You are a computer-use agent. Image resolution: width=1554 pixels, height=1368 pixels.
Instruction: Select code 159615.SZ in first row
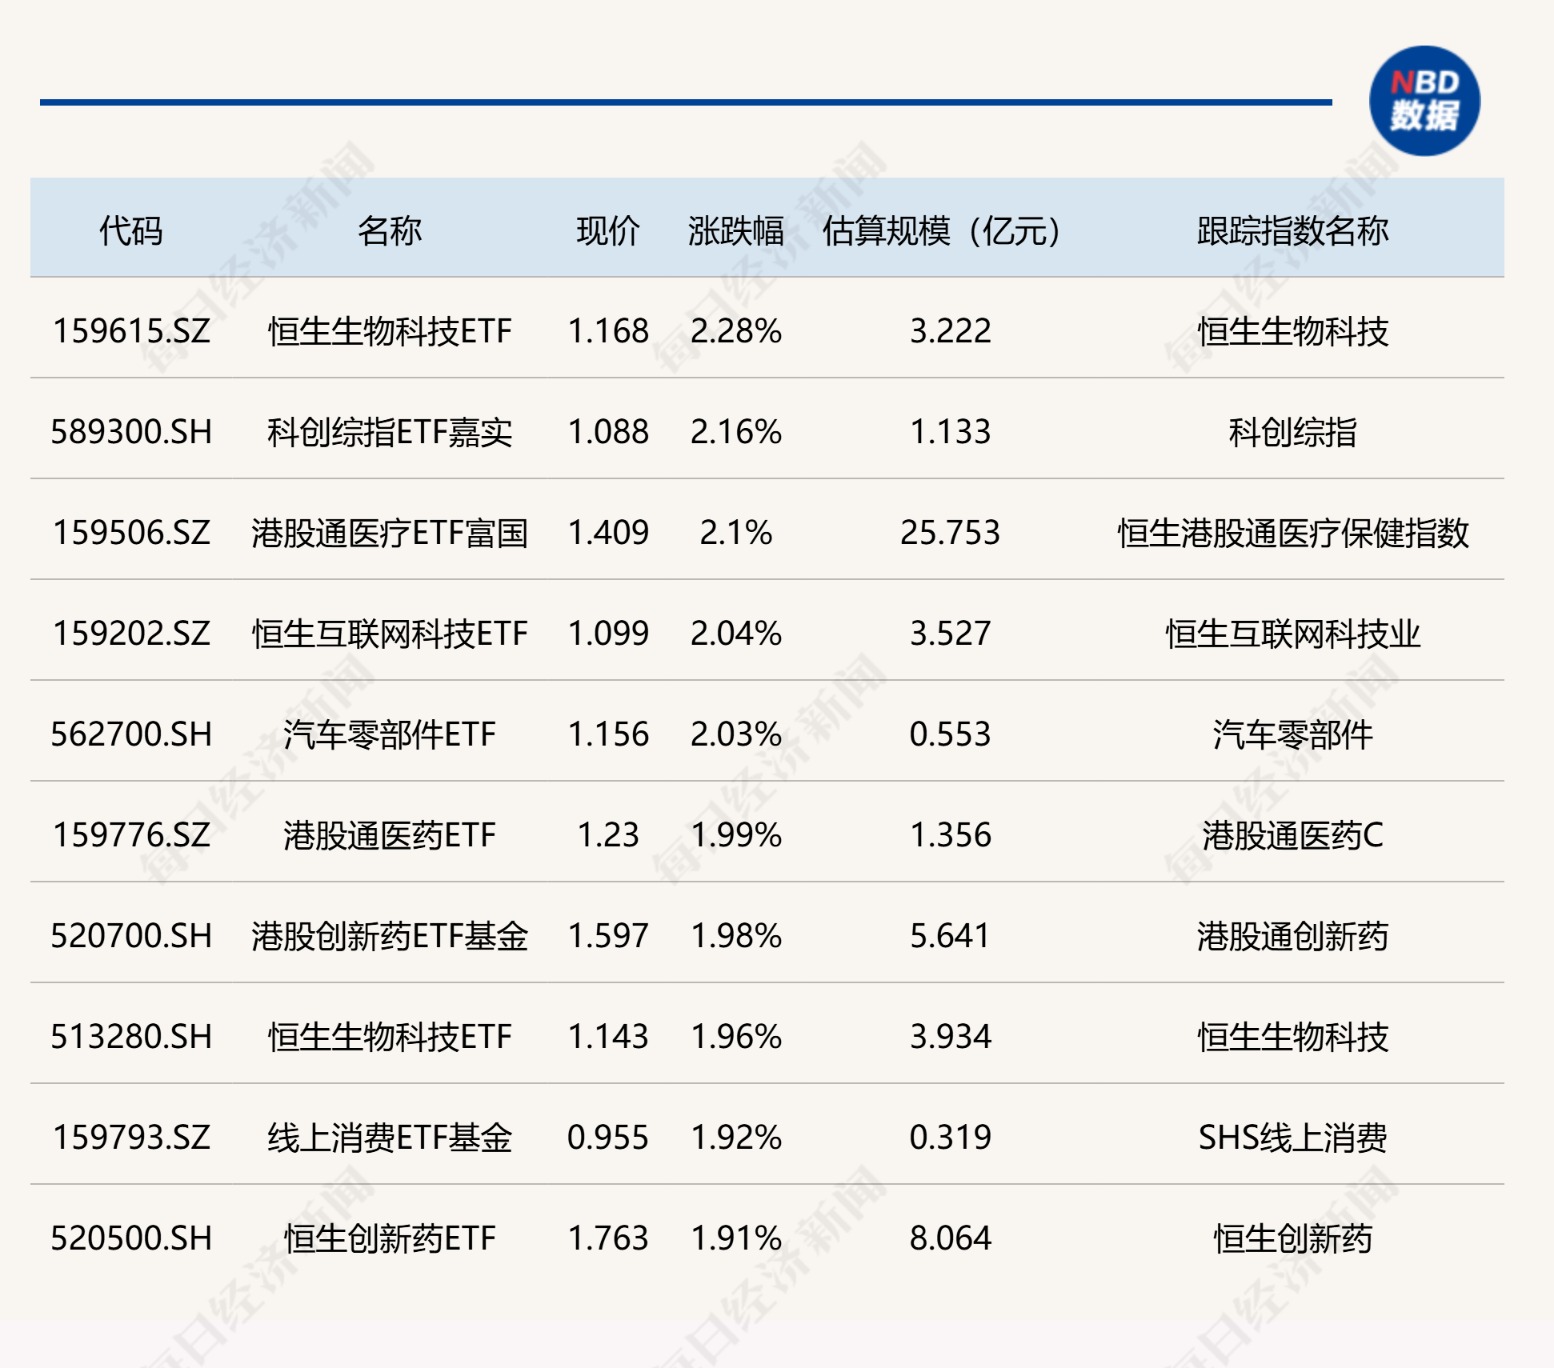pos(131,331)
